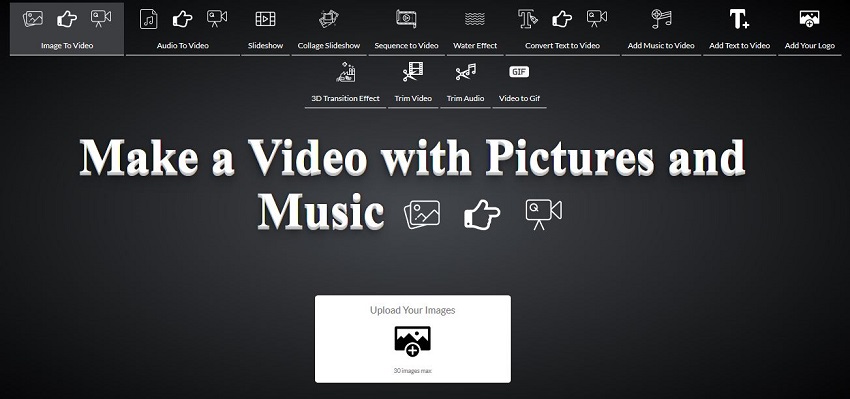Image resolution: width=850 pixels, height=399 pixels.
Task: Click the Make a Video with Pictures heading
Action: (412, 184)
